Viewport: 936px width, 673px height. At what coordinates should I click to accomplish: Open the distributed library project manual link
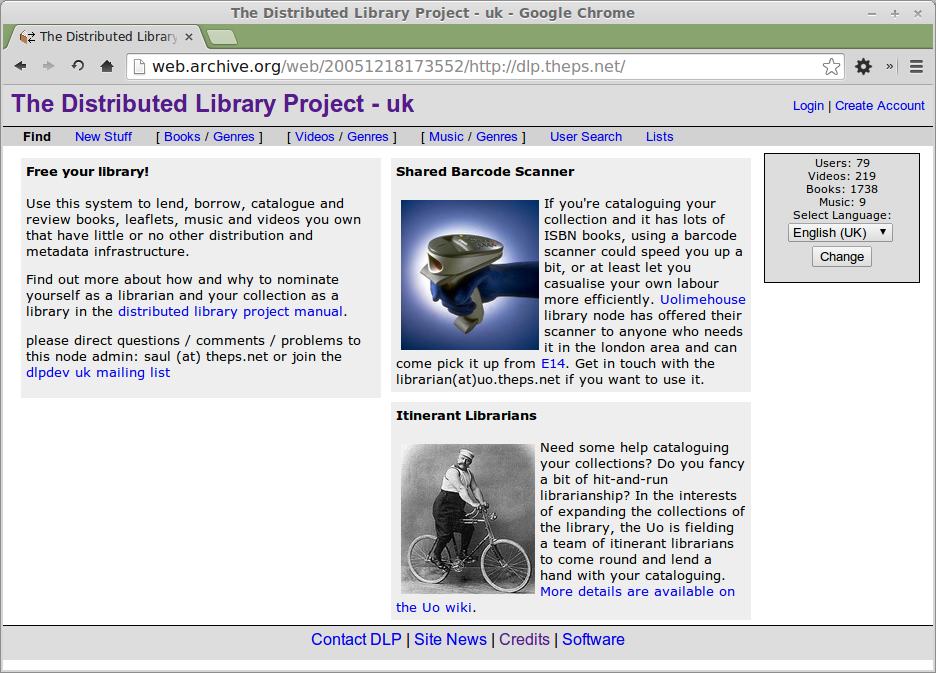pyautogui.click(x=230, y=312)
